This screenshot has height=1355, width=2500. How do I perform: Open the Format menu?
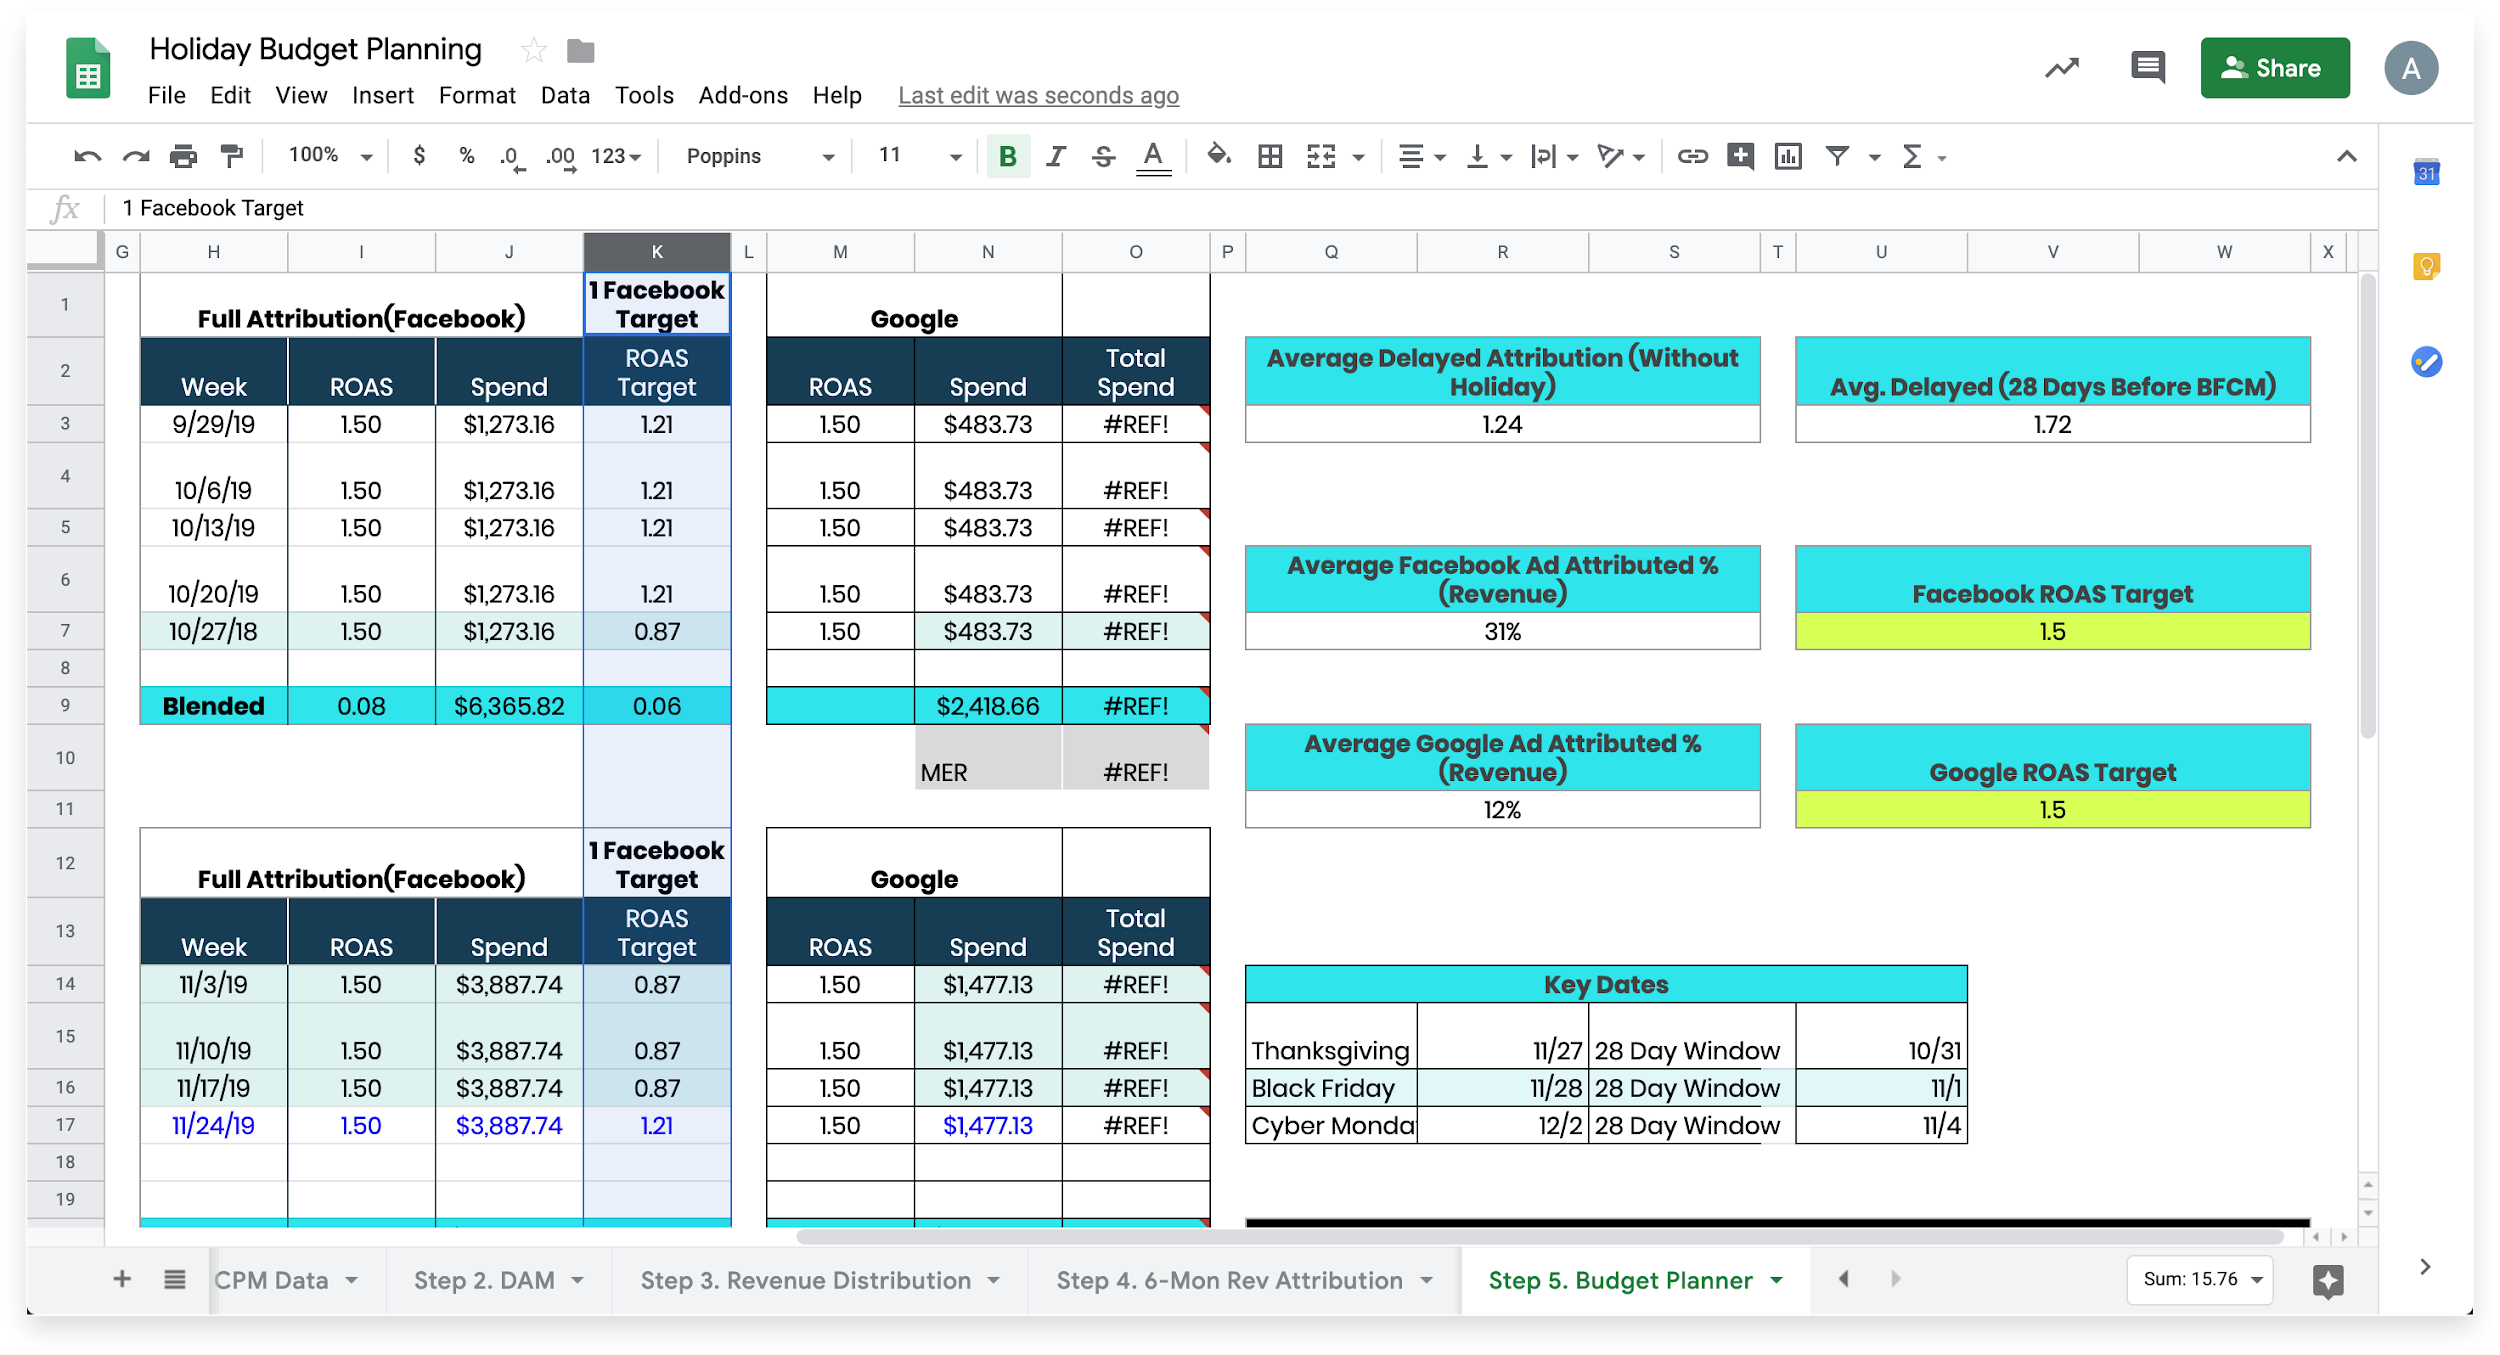477,95
